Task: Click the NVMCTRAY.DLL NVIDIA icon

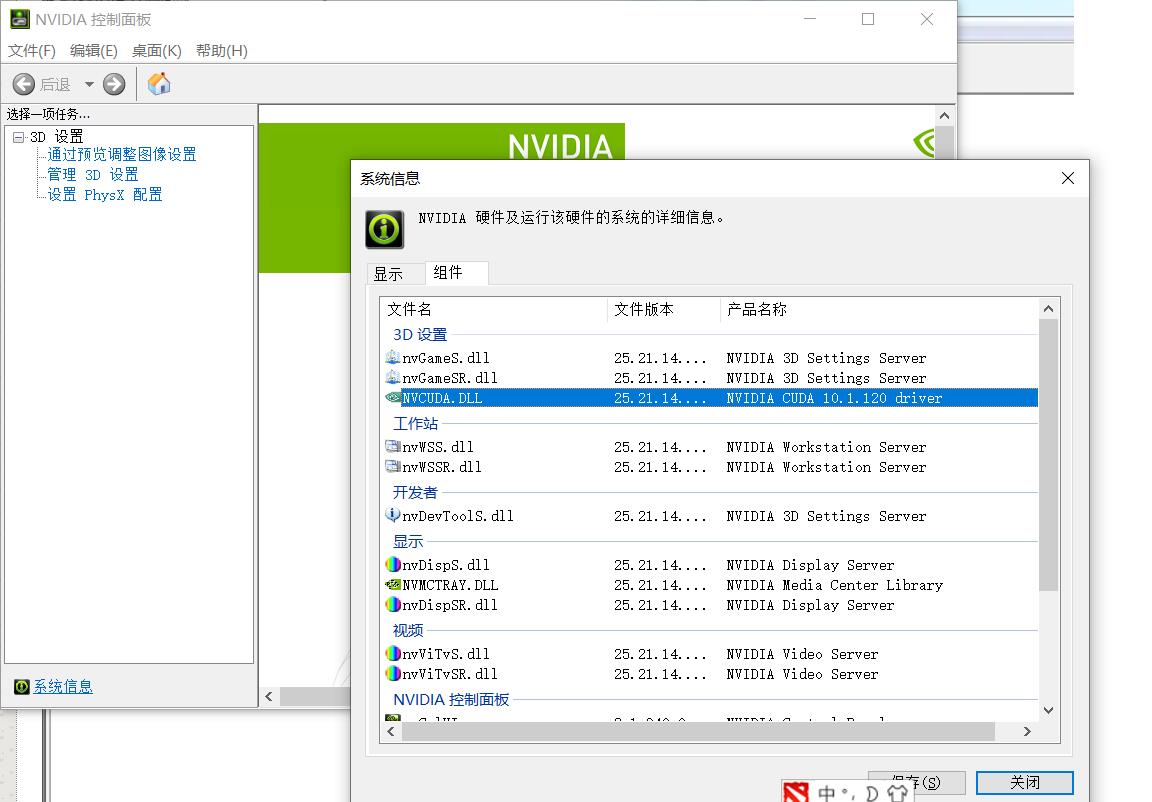Action: [x=393, y=585]
